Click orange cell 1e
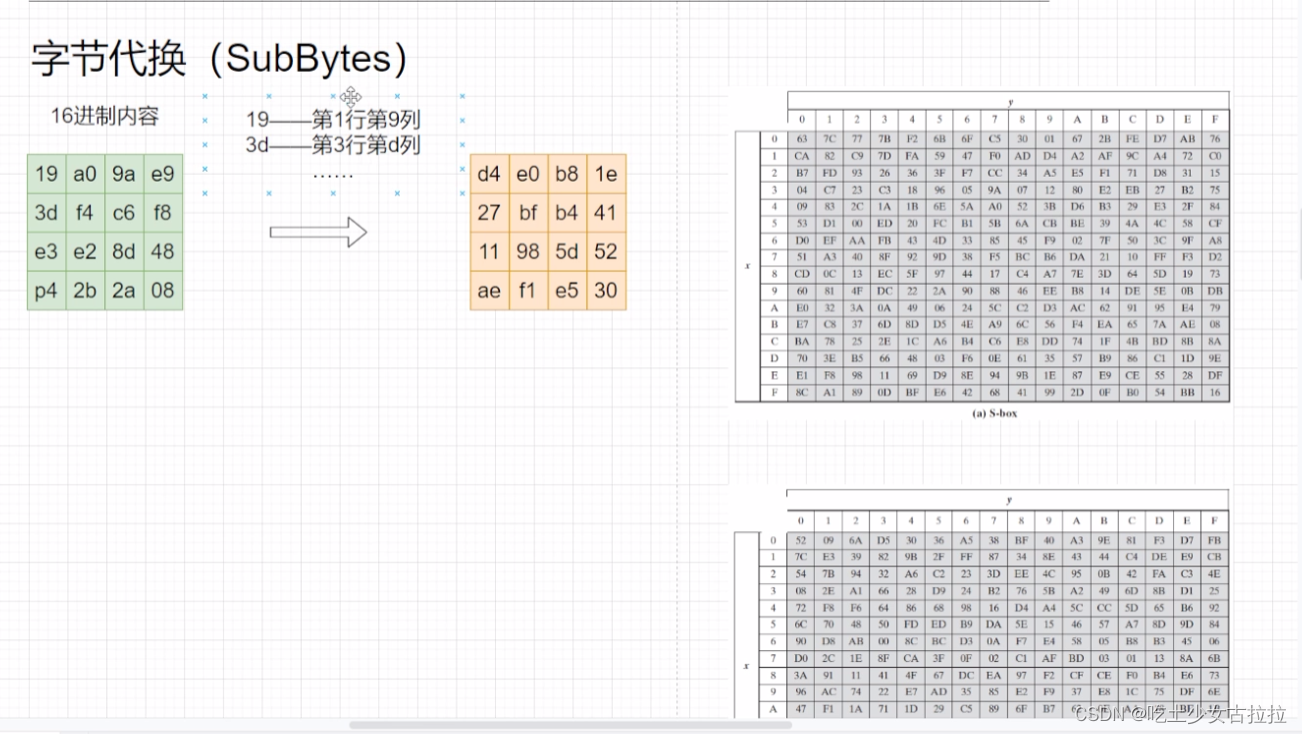Viewport: 1302px width, 734px height. 606,174
